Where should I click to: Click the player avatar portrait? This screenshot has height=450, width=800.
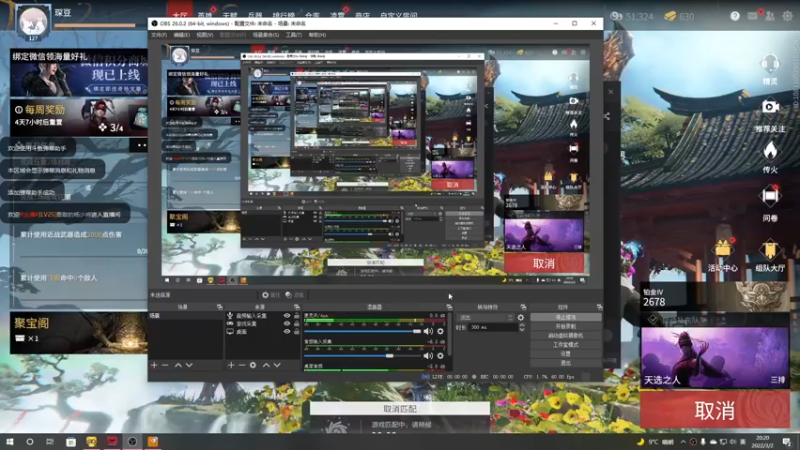pos(33,21)
